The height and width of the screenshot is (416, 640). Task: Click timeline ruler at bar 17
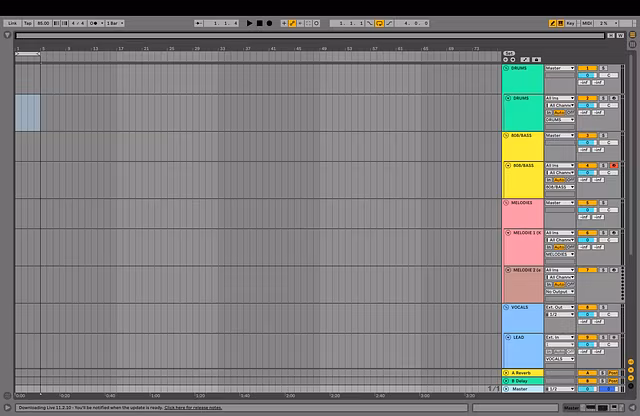(121, 49)
